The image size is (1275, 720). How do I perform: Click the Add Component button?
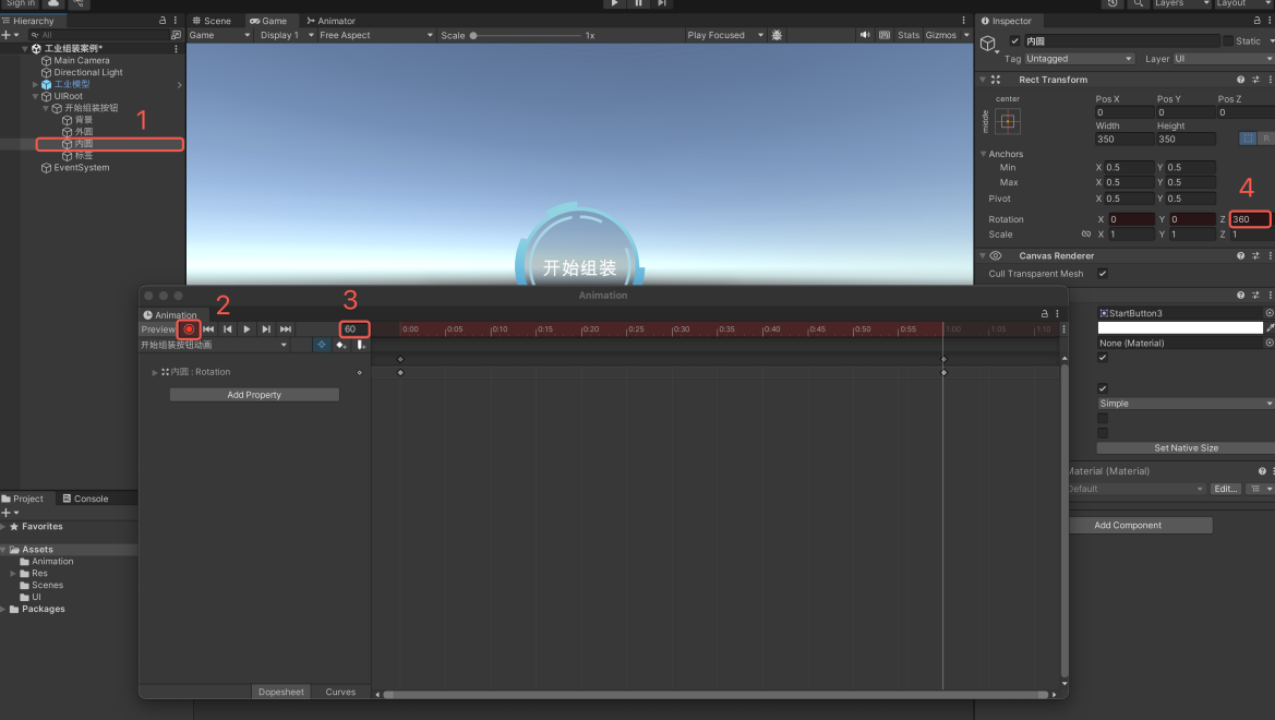[1127, 525]
